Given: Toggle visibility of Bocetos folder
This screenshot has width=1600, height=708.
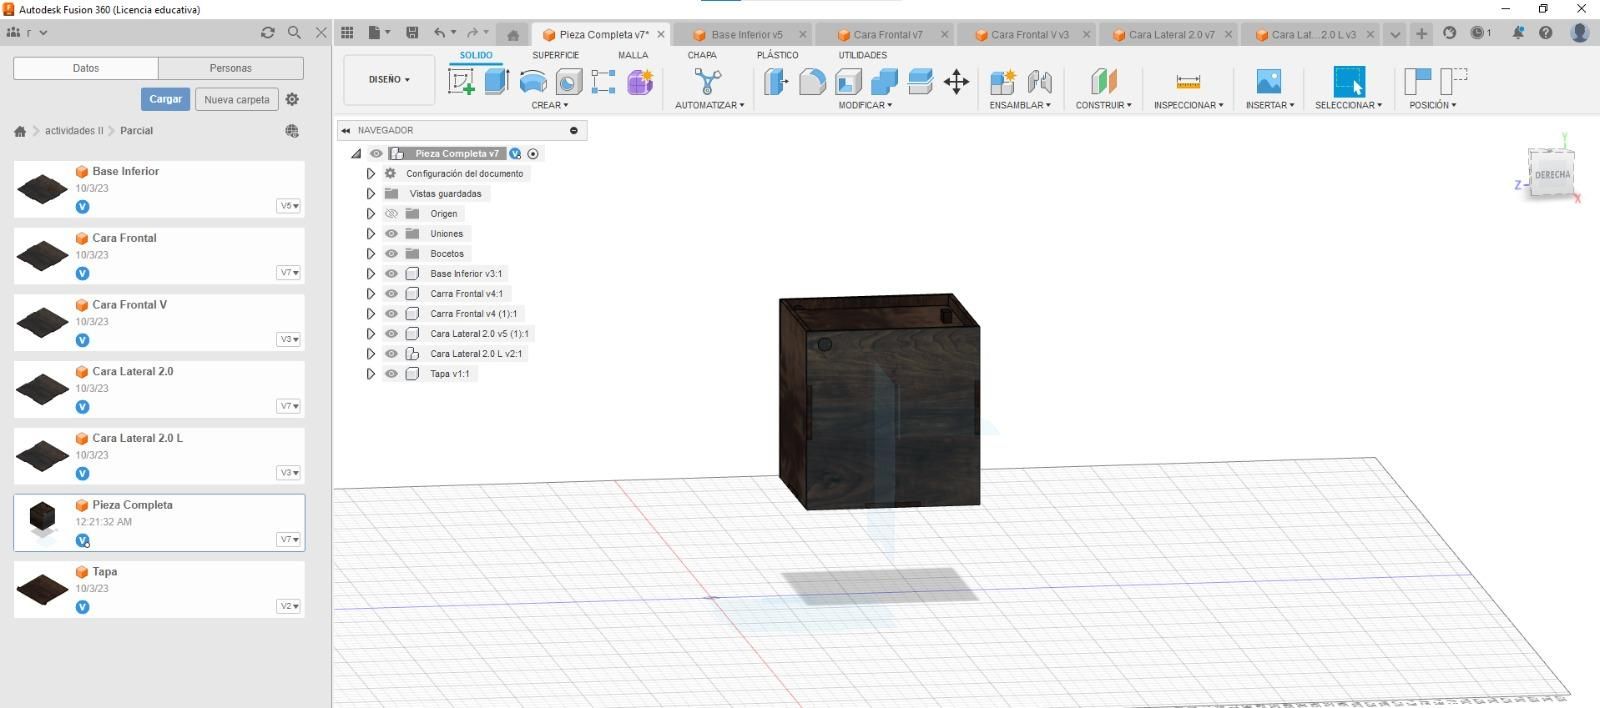Looking at the screenshot, I should [x=391, y=253].
